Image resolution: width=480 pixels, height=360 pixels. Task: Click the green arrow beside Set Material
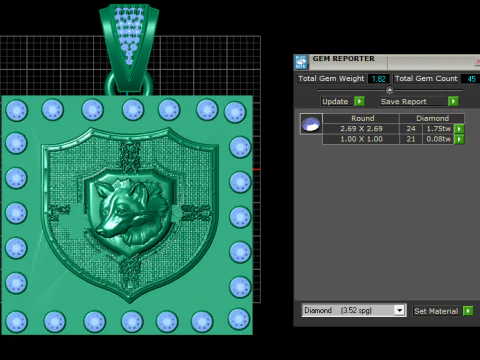tap(468, 311)
